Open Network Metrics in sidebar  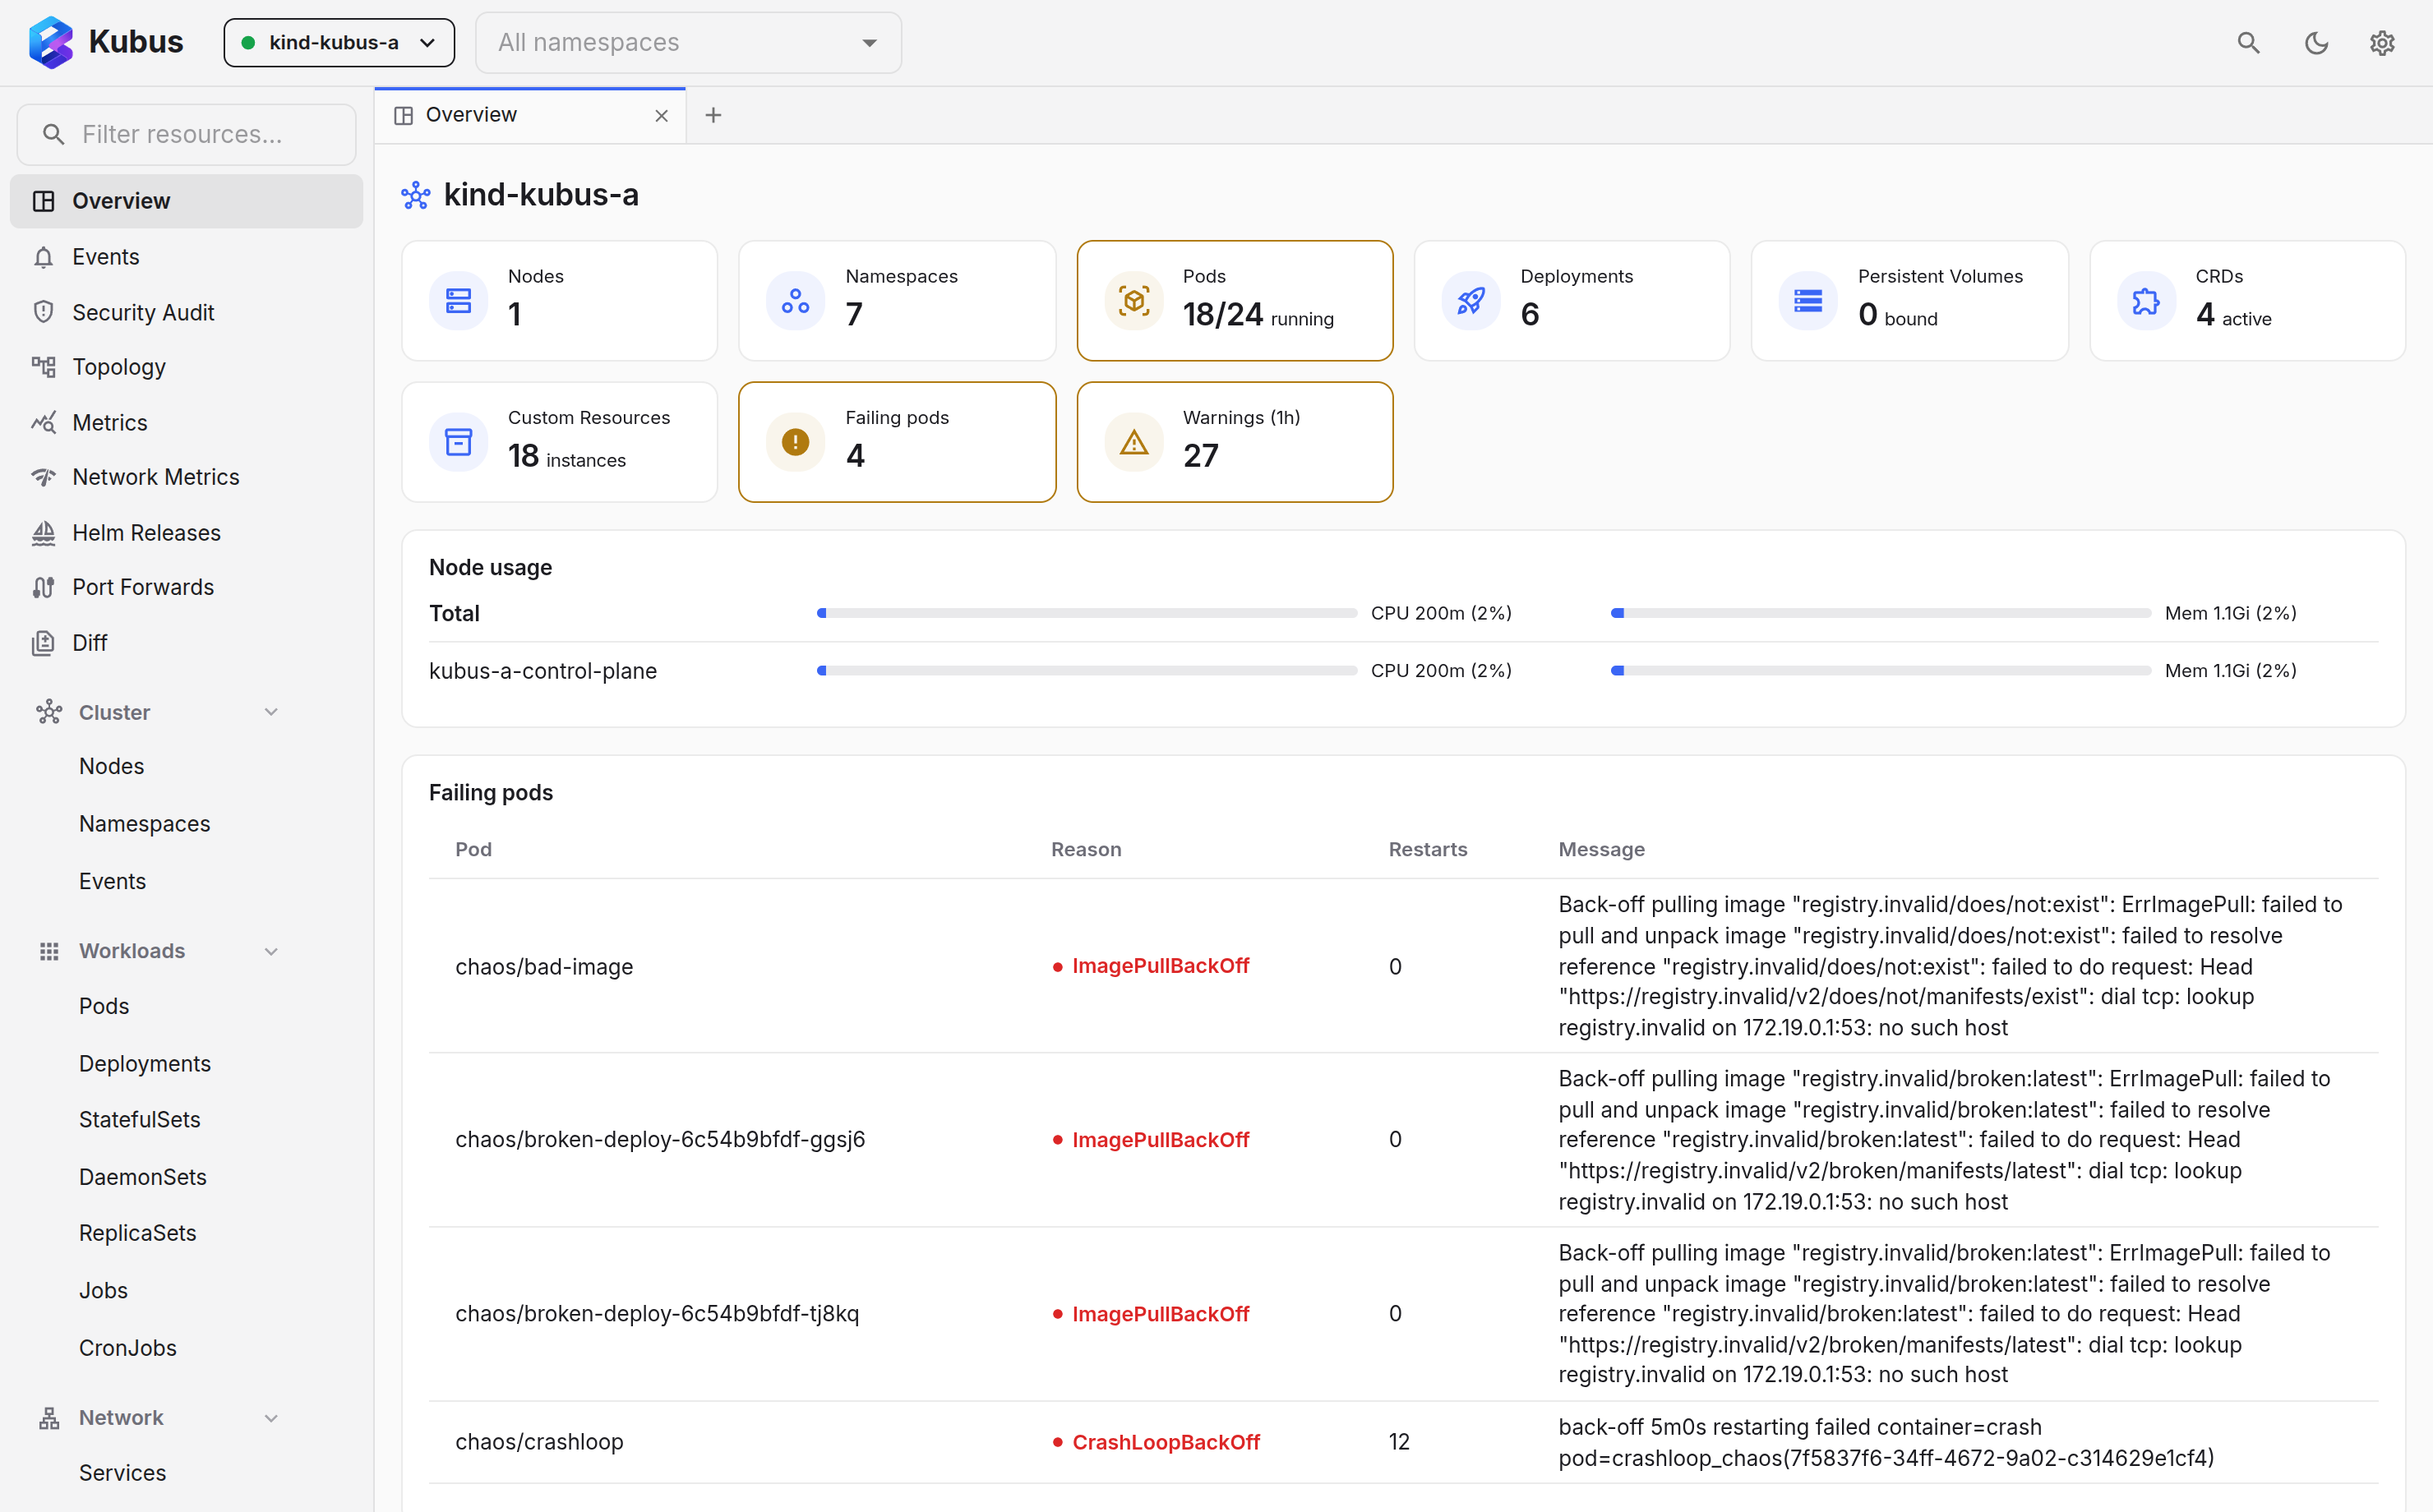pyautogui.click(x=187, y=477)
